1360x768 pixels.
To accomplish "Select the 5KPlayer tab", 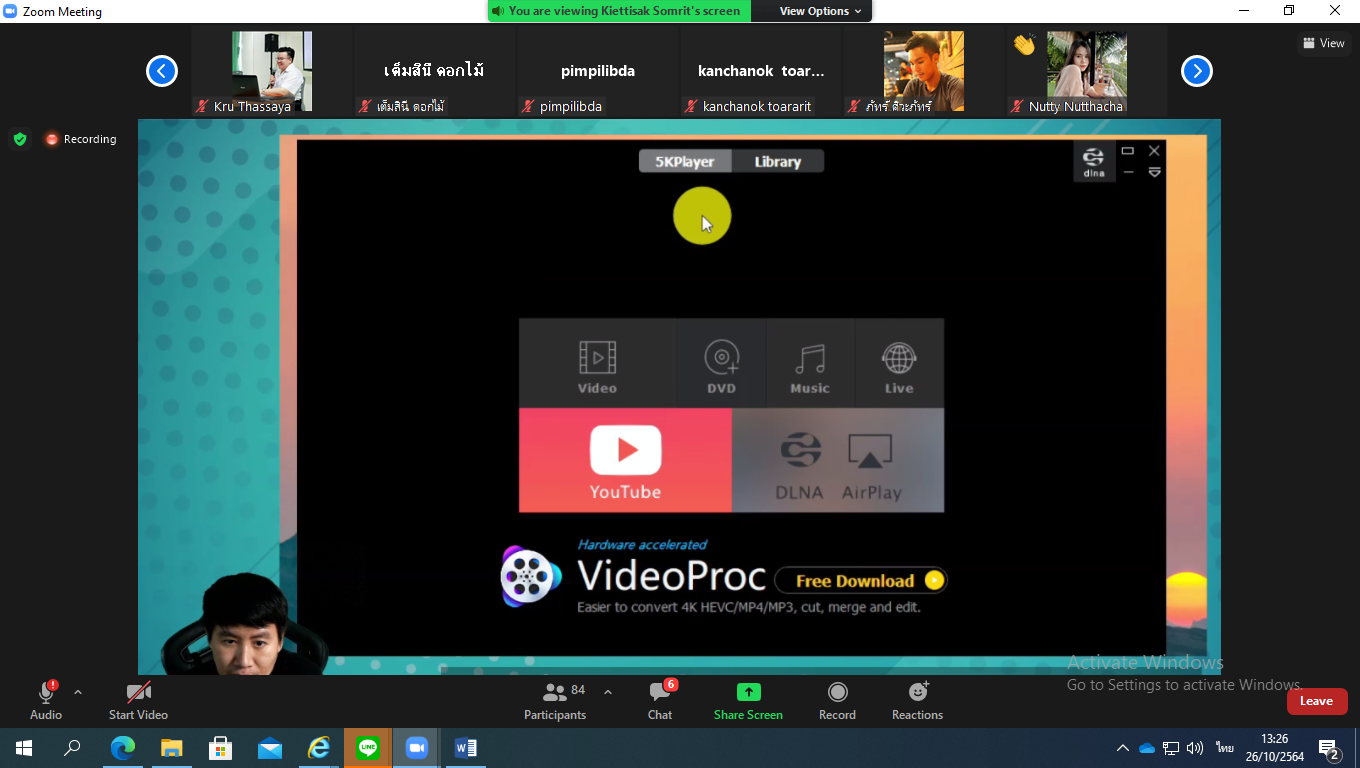I will point(685,161).
